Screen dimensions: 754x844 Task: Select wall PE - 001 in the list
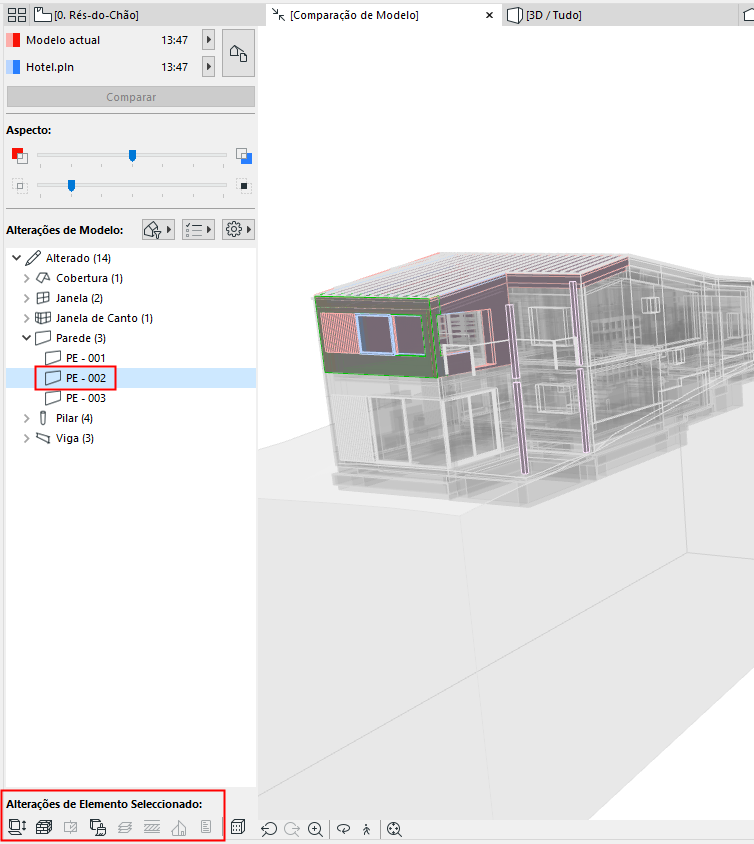[86, 358]
